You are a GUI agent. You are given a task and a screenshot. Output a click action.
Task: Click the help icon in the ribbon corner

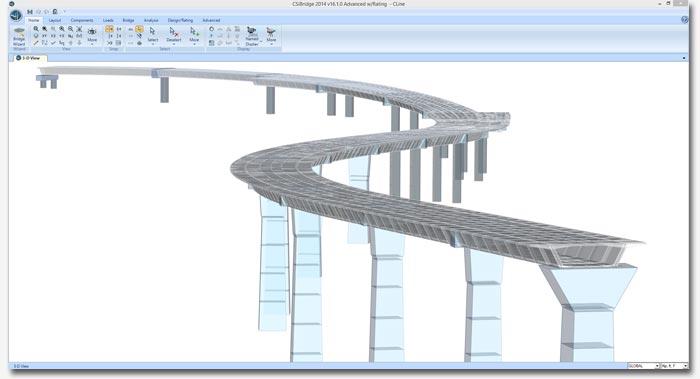coord(684,20)
